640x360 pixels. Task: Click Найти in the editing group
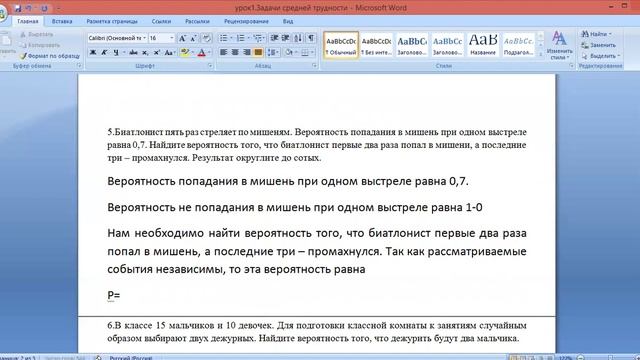[596, 34]
